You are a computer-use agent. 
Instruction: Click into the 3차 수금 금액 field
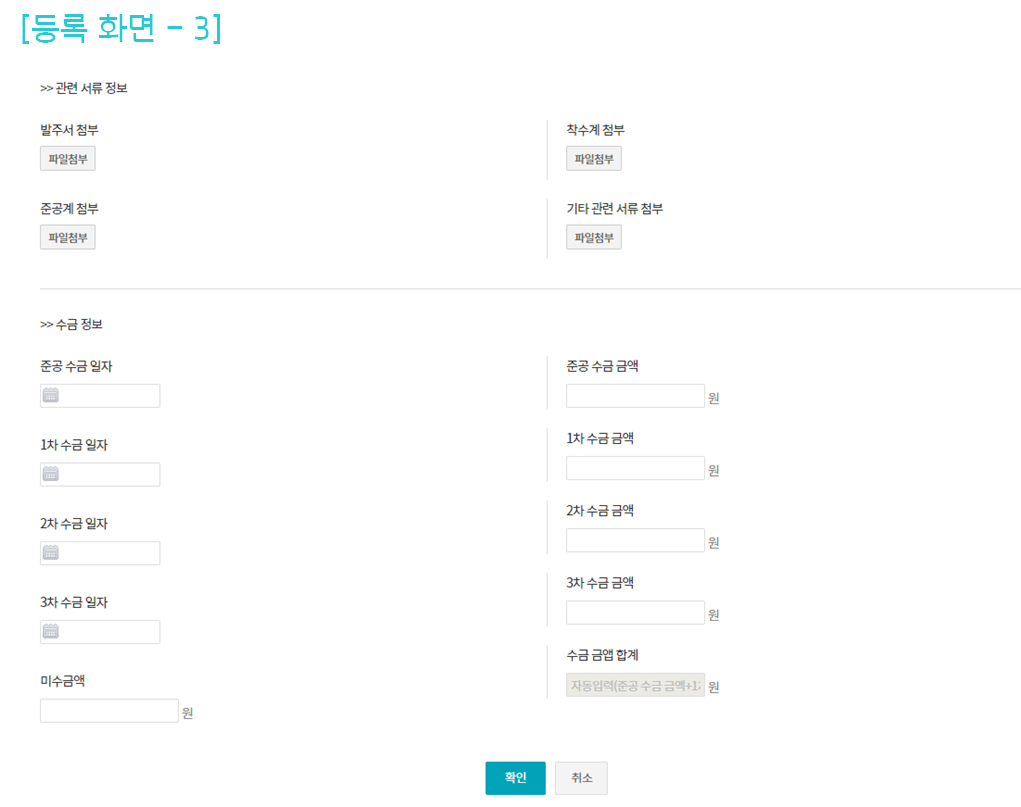635,612
